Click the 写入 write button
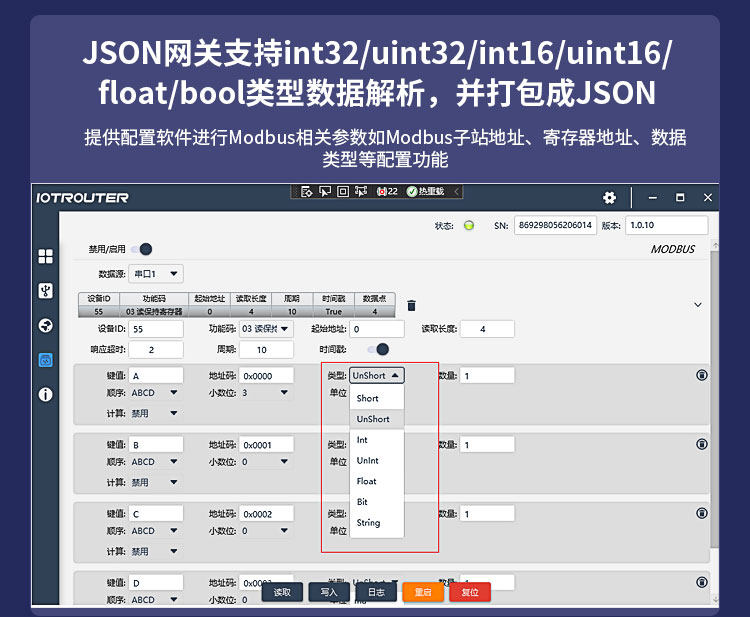The height and width of the screenshot is (617, 750). (x=329, y=592)
